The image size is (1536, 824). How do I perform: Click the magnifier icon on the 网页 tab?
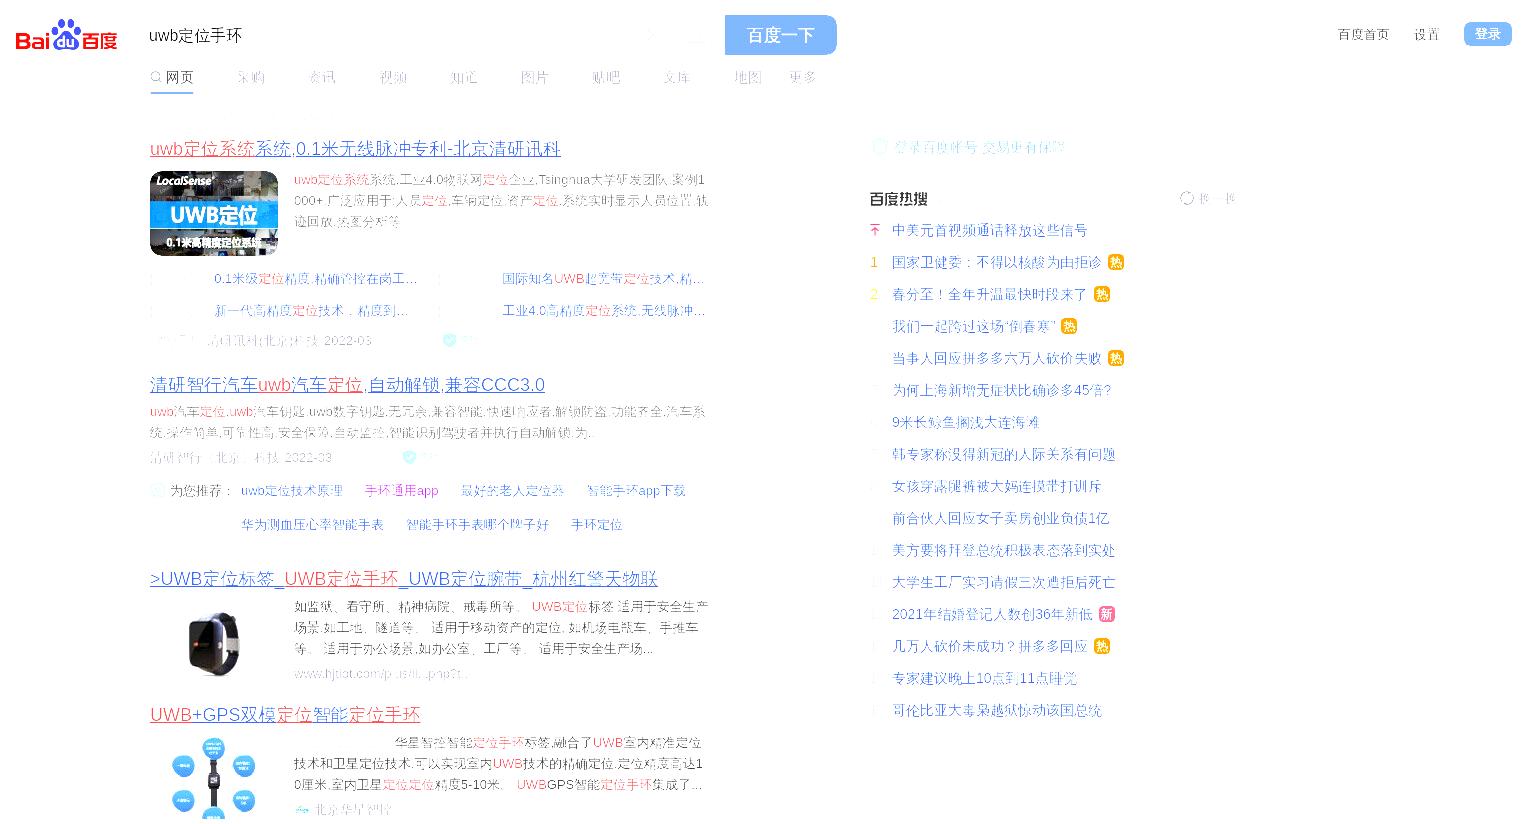(156, 77)
